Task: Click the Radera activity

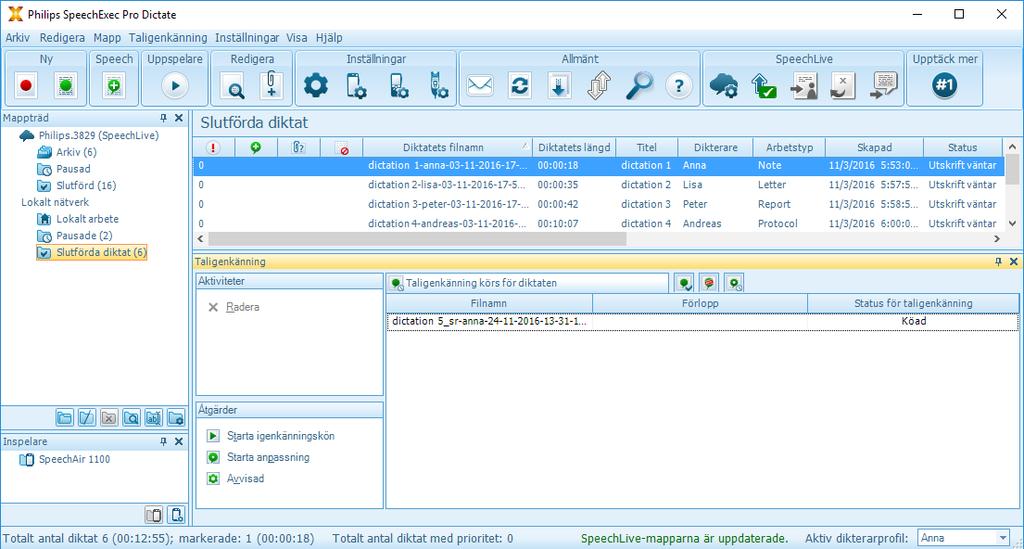Action: 242,307
